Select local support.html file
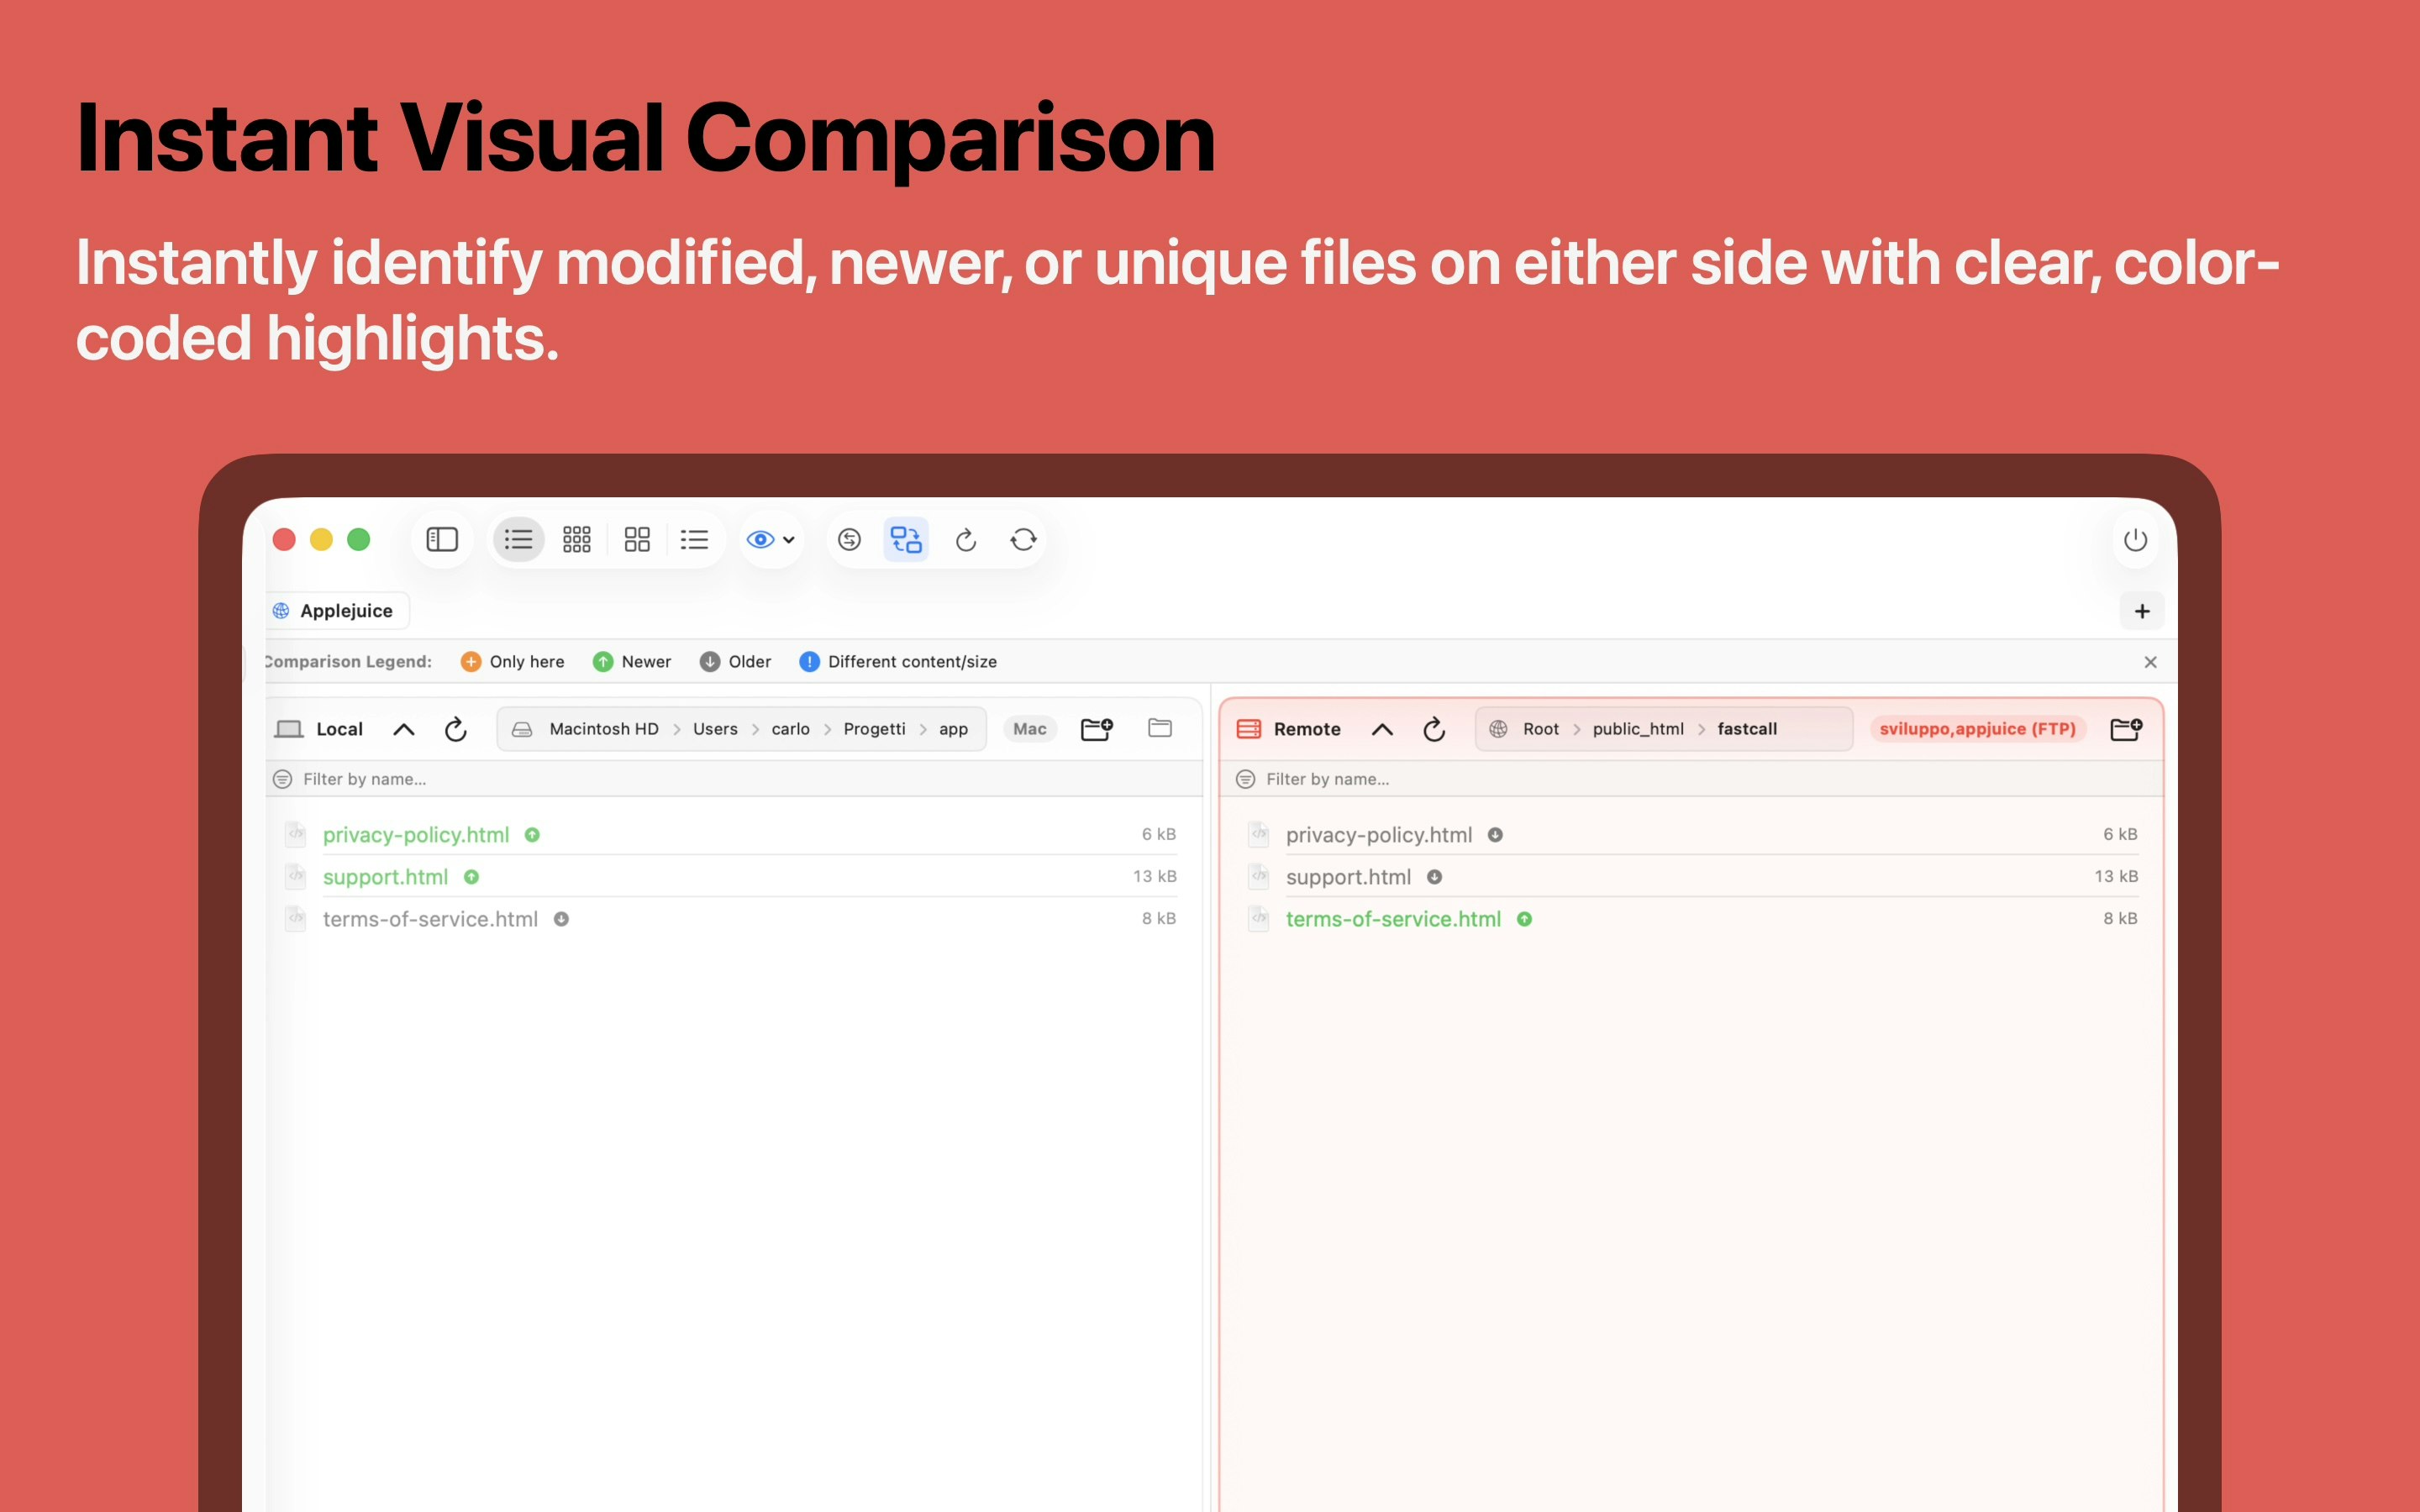The width and height of the screenshot is (2420, 1512). [x=730, y=876]
